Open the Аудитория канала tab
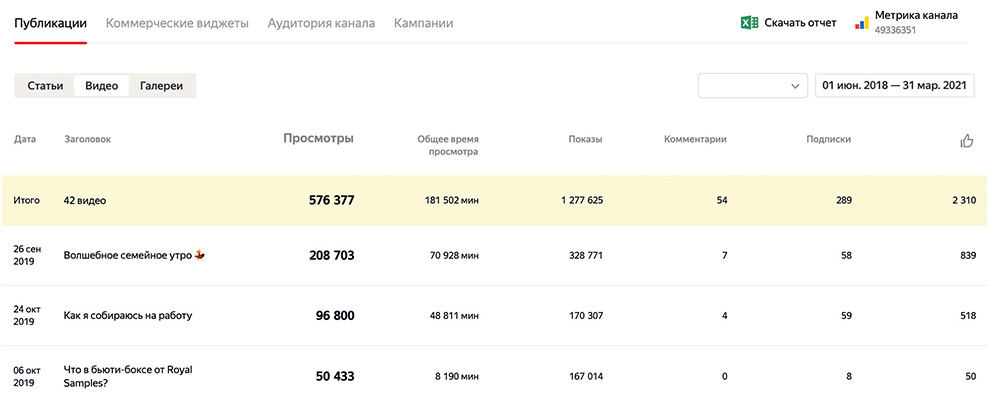This screenshot has width=1000, height=406. pos(321,23)
